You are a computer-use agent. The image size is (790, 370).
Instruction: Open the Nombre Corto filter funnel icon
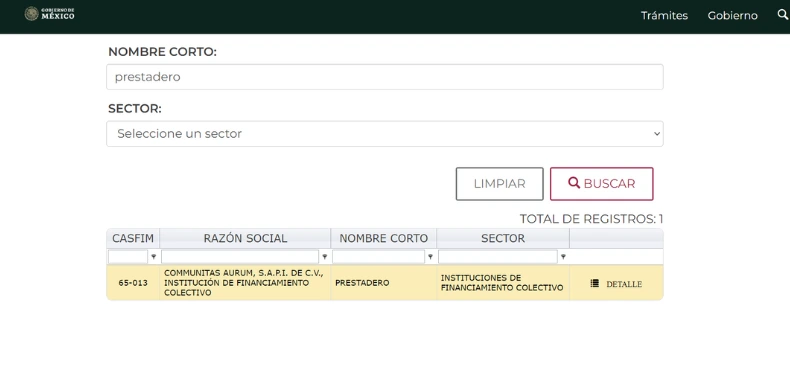click(430, 257)
